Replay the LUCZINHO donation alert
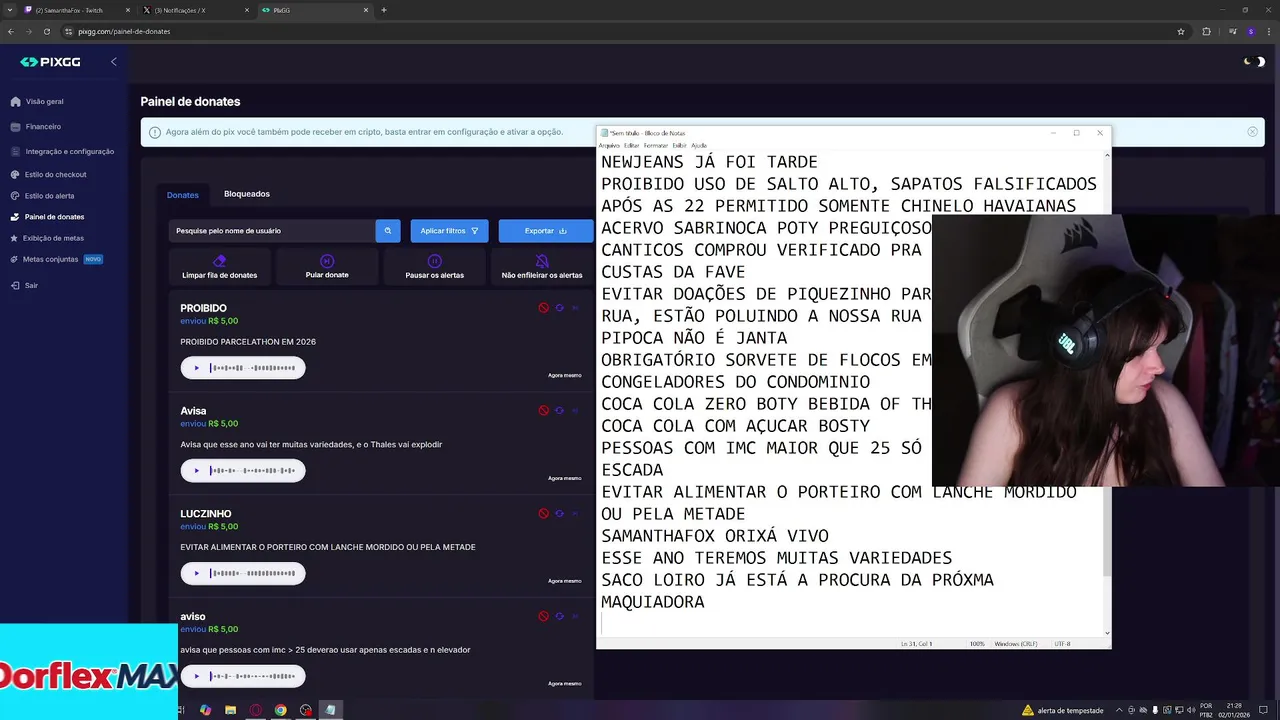The height and width of the screenshot is (720, 1280). pos(559,514)
